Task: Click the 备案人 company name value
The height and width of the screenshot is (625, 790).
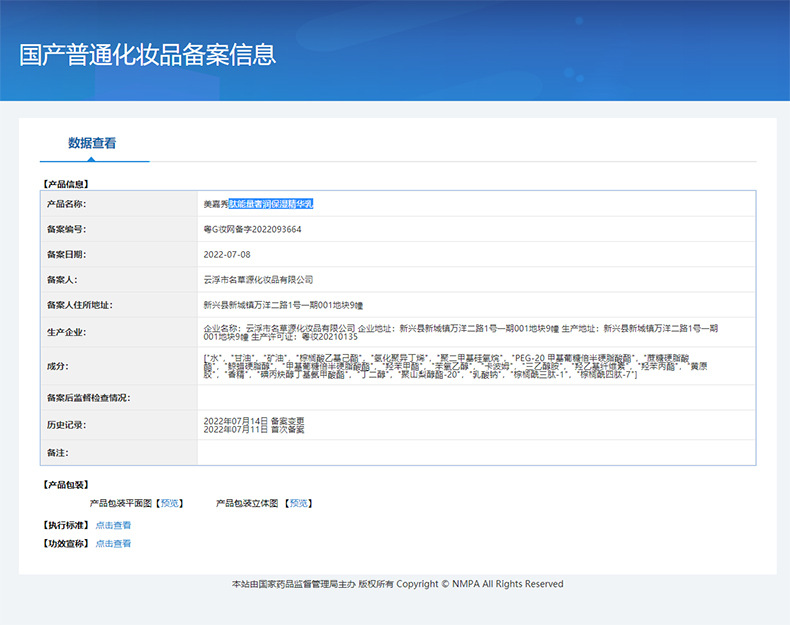Action: coord(258,280)
